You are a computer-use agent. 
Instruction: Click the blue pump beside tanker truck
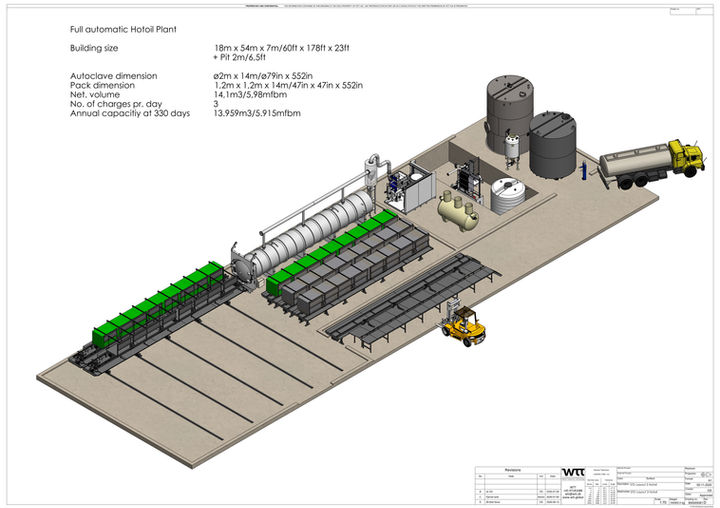tap(584, 170)
